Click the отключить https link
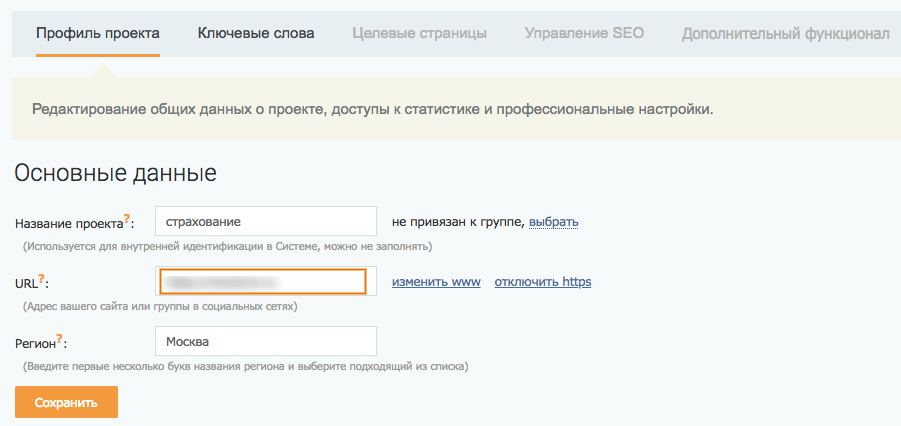Image resolution: width=901 pixels, height=426 pixels. click(542, 282)
